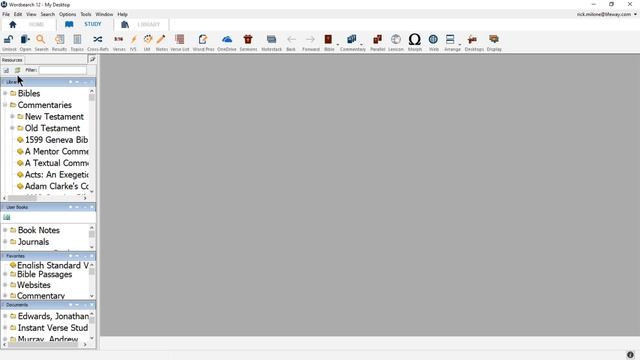This screenshot has width=640, height=360.
Task: Open Cross-Refs shuffle-arrows icon
Action: click(x=98, y=40)
